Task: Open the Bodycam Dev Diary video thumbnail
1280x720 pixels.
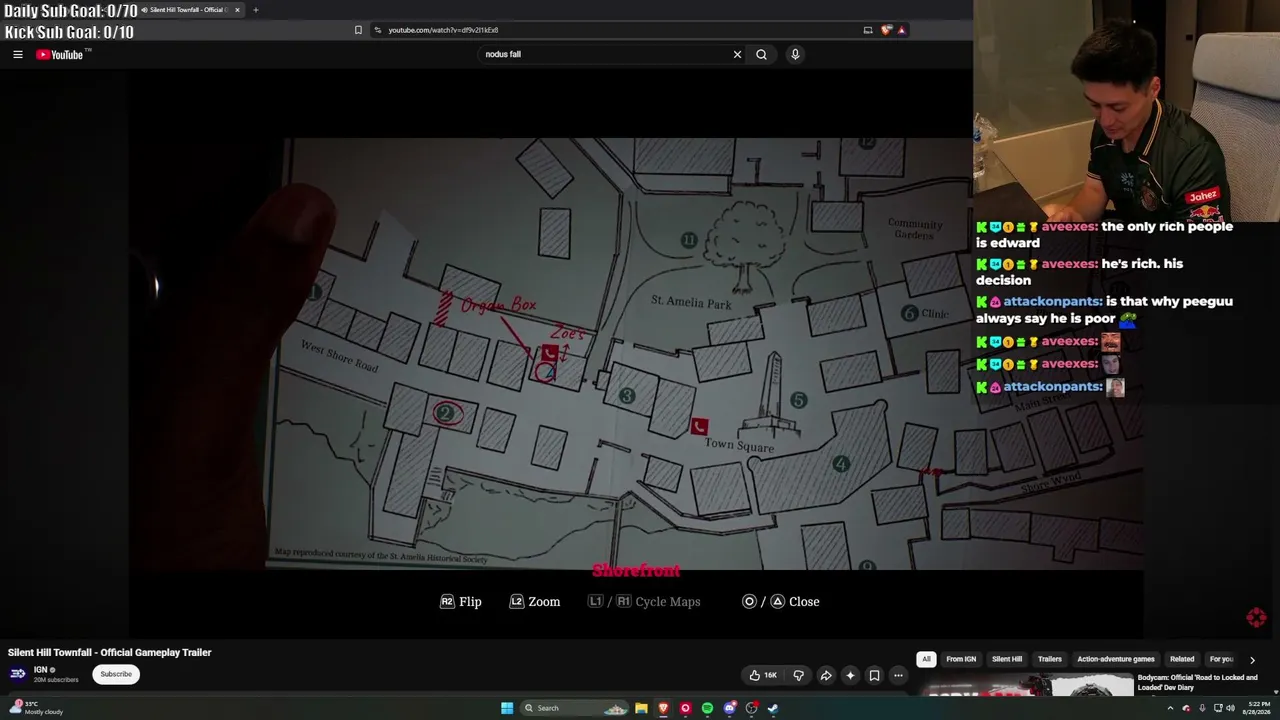Action: 1027,686
